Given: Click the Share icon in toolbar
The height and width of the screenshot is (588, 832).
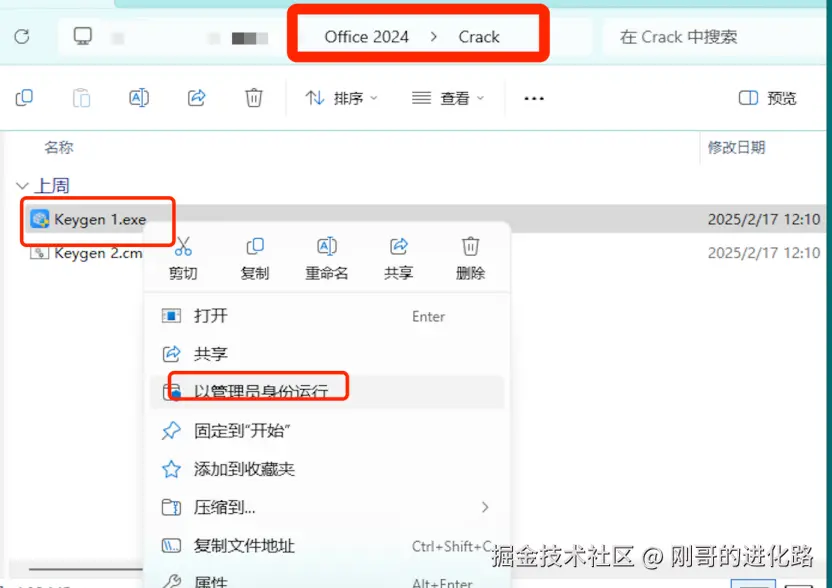Looking at the screenshot, I should coord(196,98).
